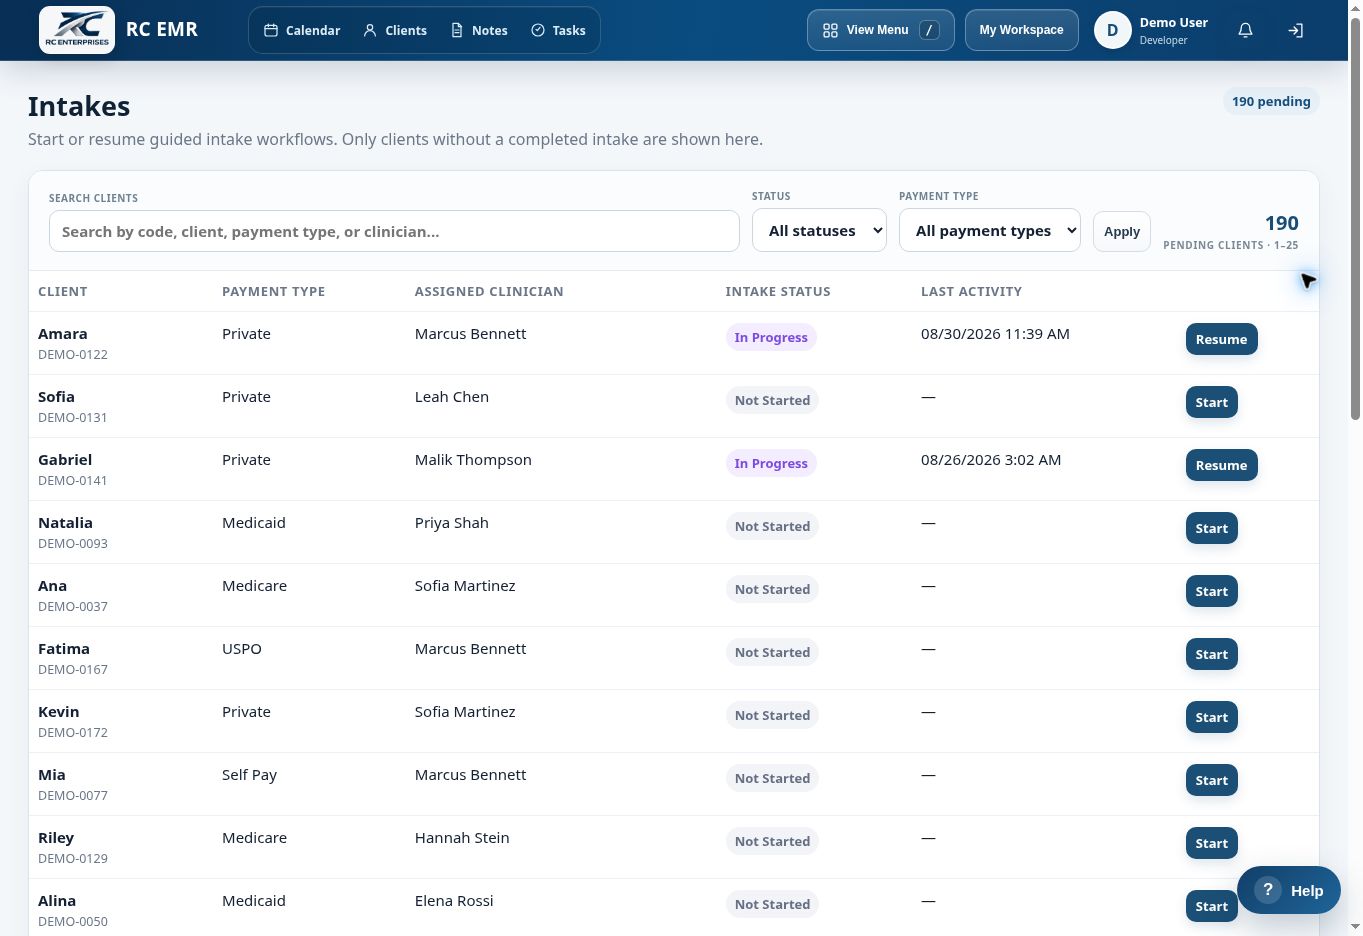Click the Assigned Clinician column header
Viewport: 1363px width, 936px height.
[x=489, y=291]
